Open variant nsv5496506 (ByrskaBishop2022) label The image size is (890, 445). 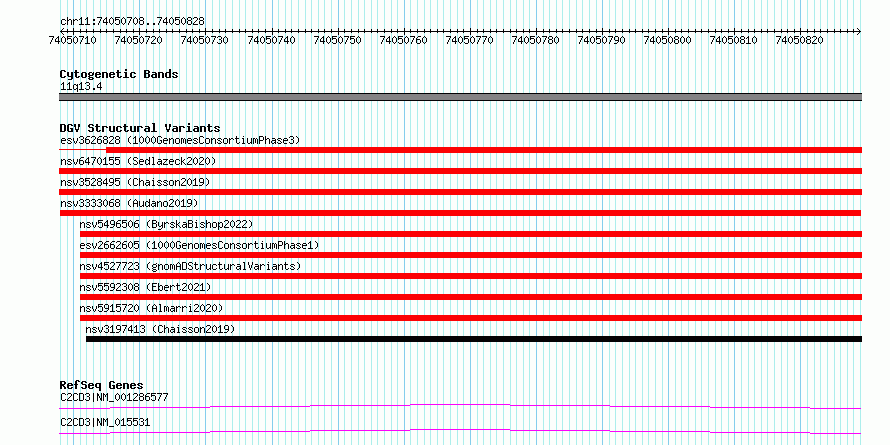click(x=166, y=224)
